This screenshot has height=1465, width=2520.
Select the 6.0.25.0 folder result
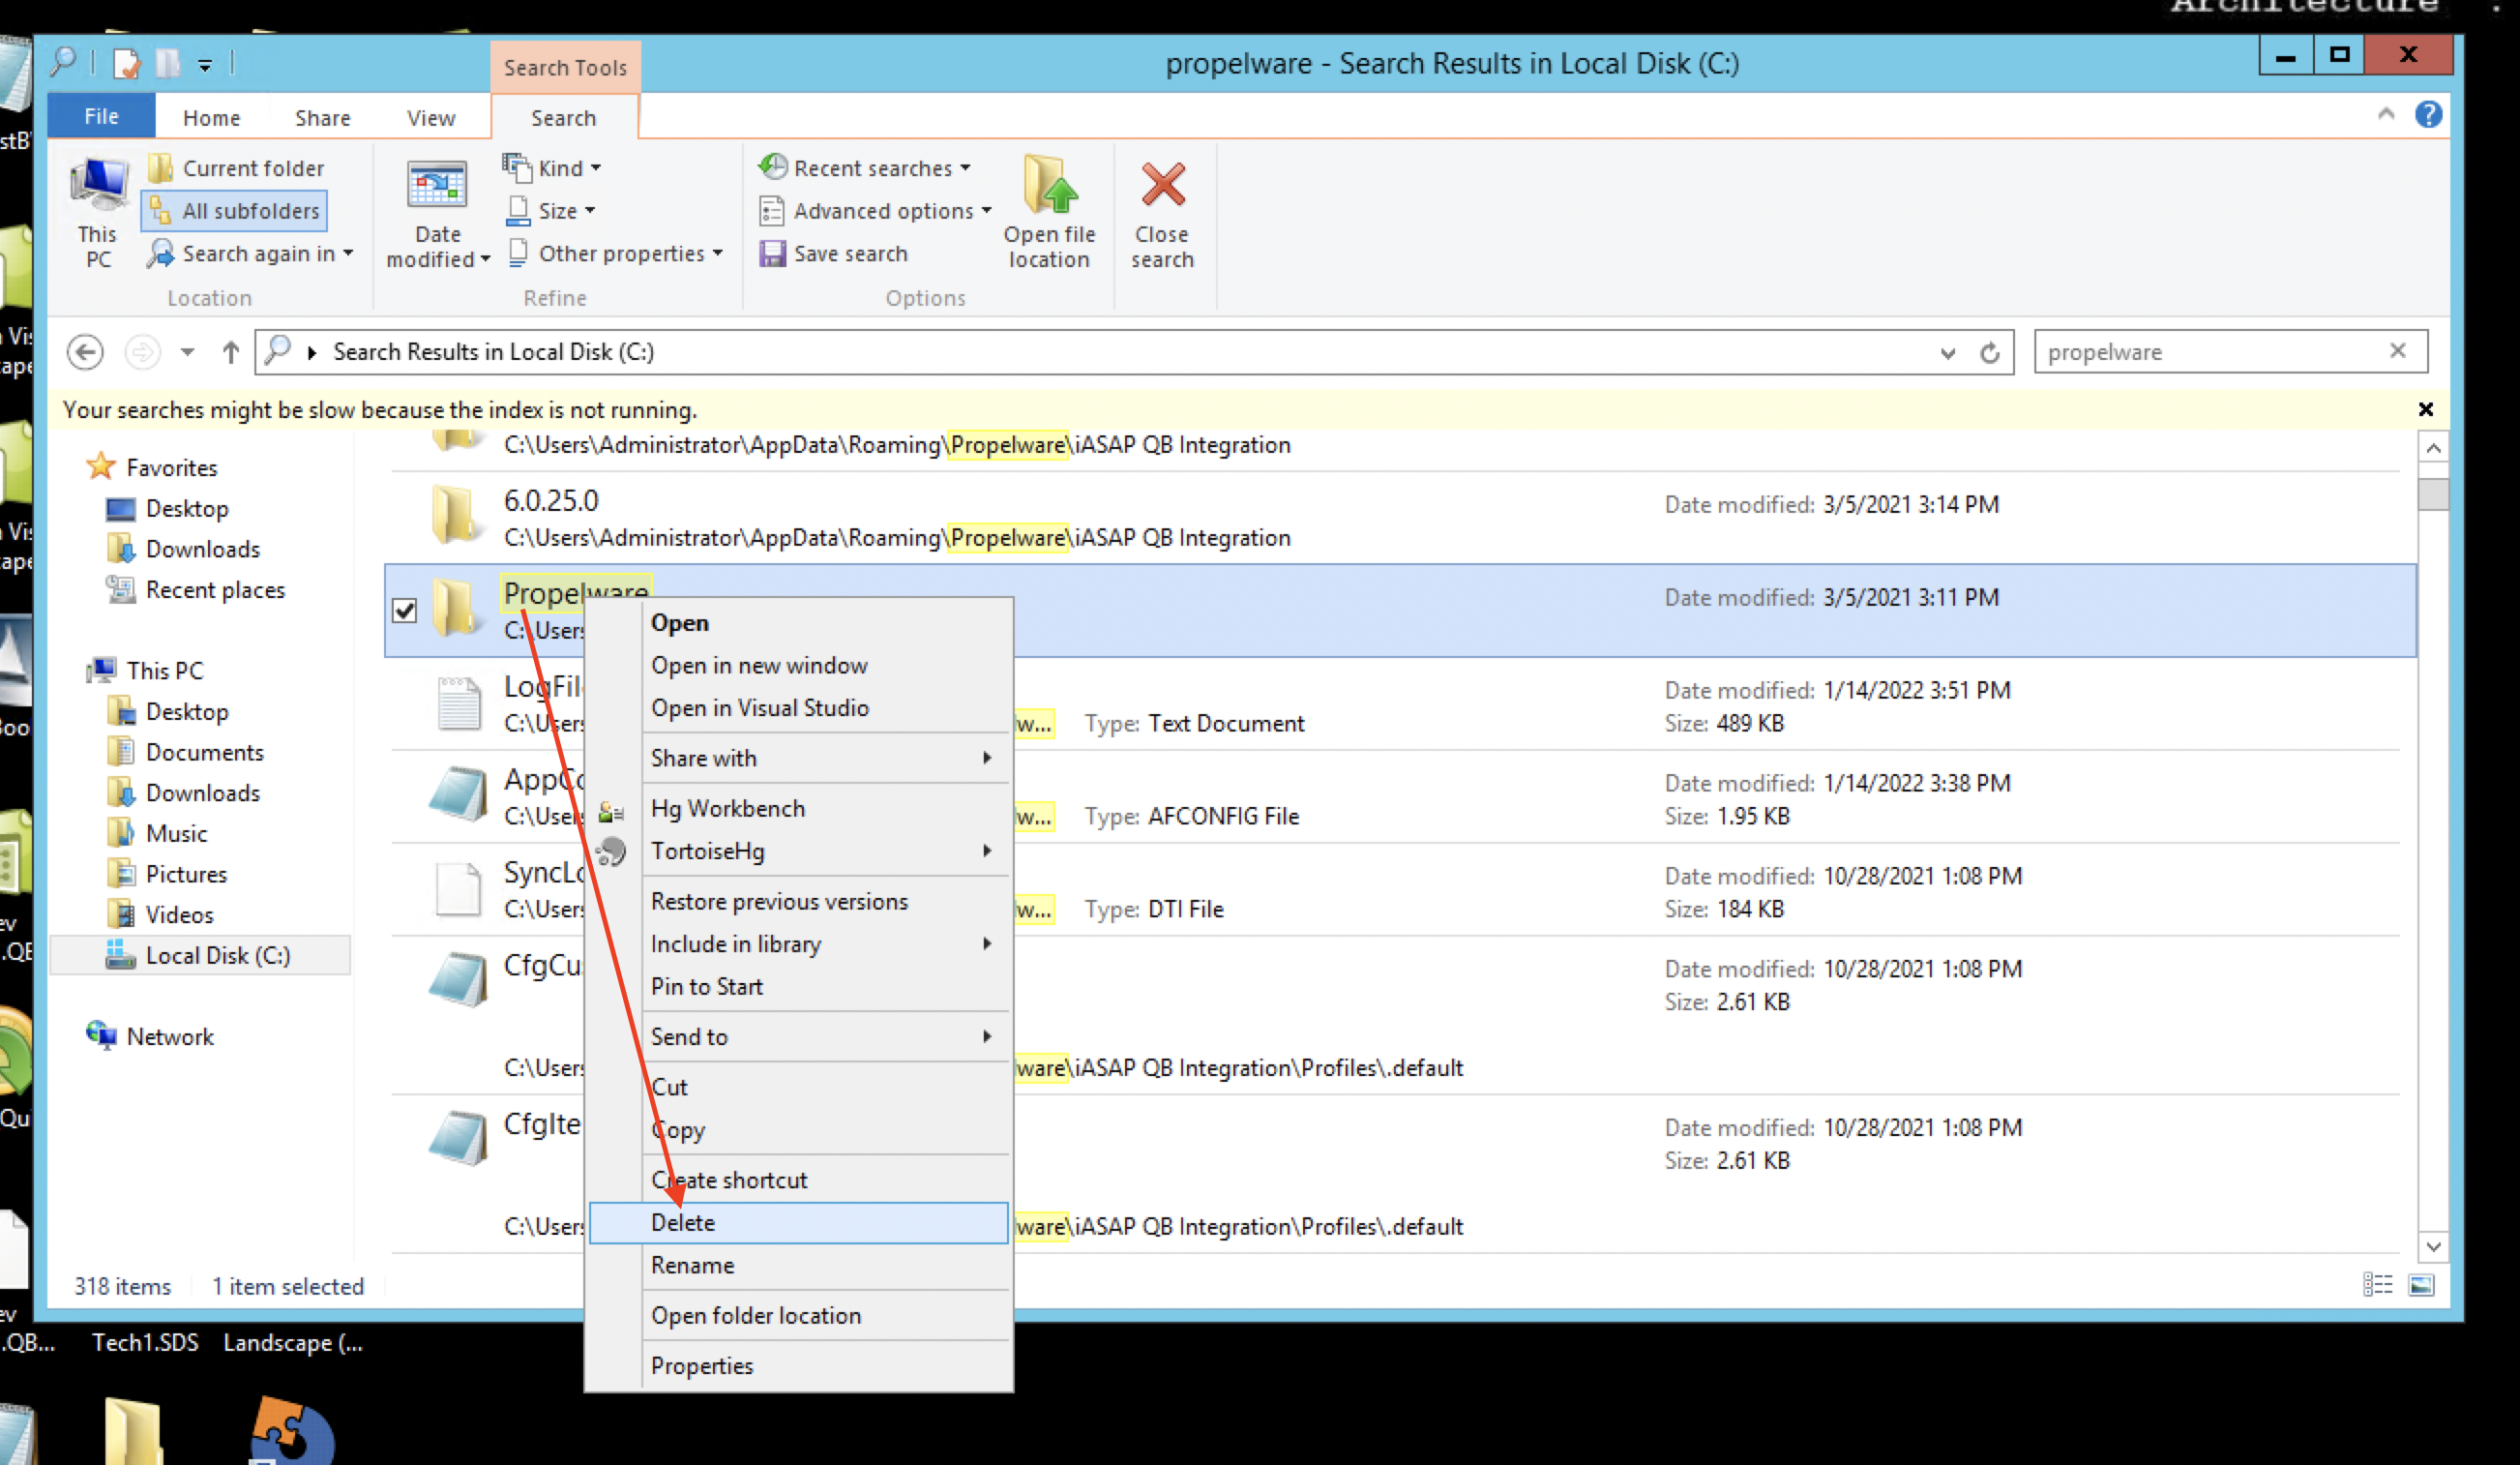pyautogui.click(x=1400, y=518)
